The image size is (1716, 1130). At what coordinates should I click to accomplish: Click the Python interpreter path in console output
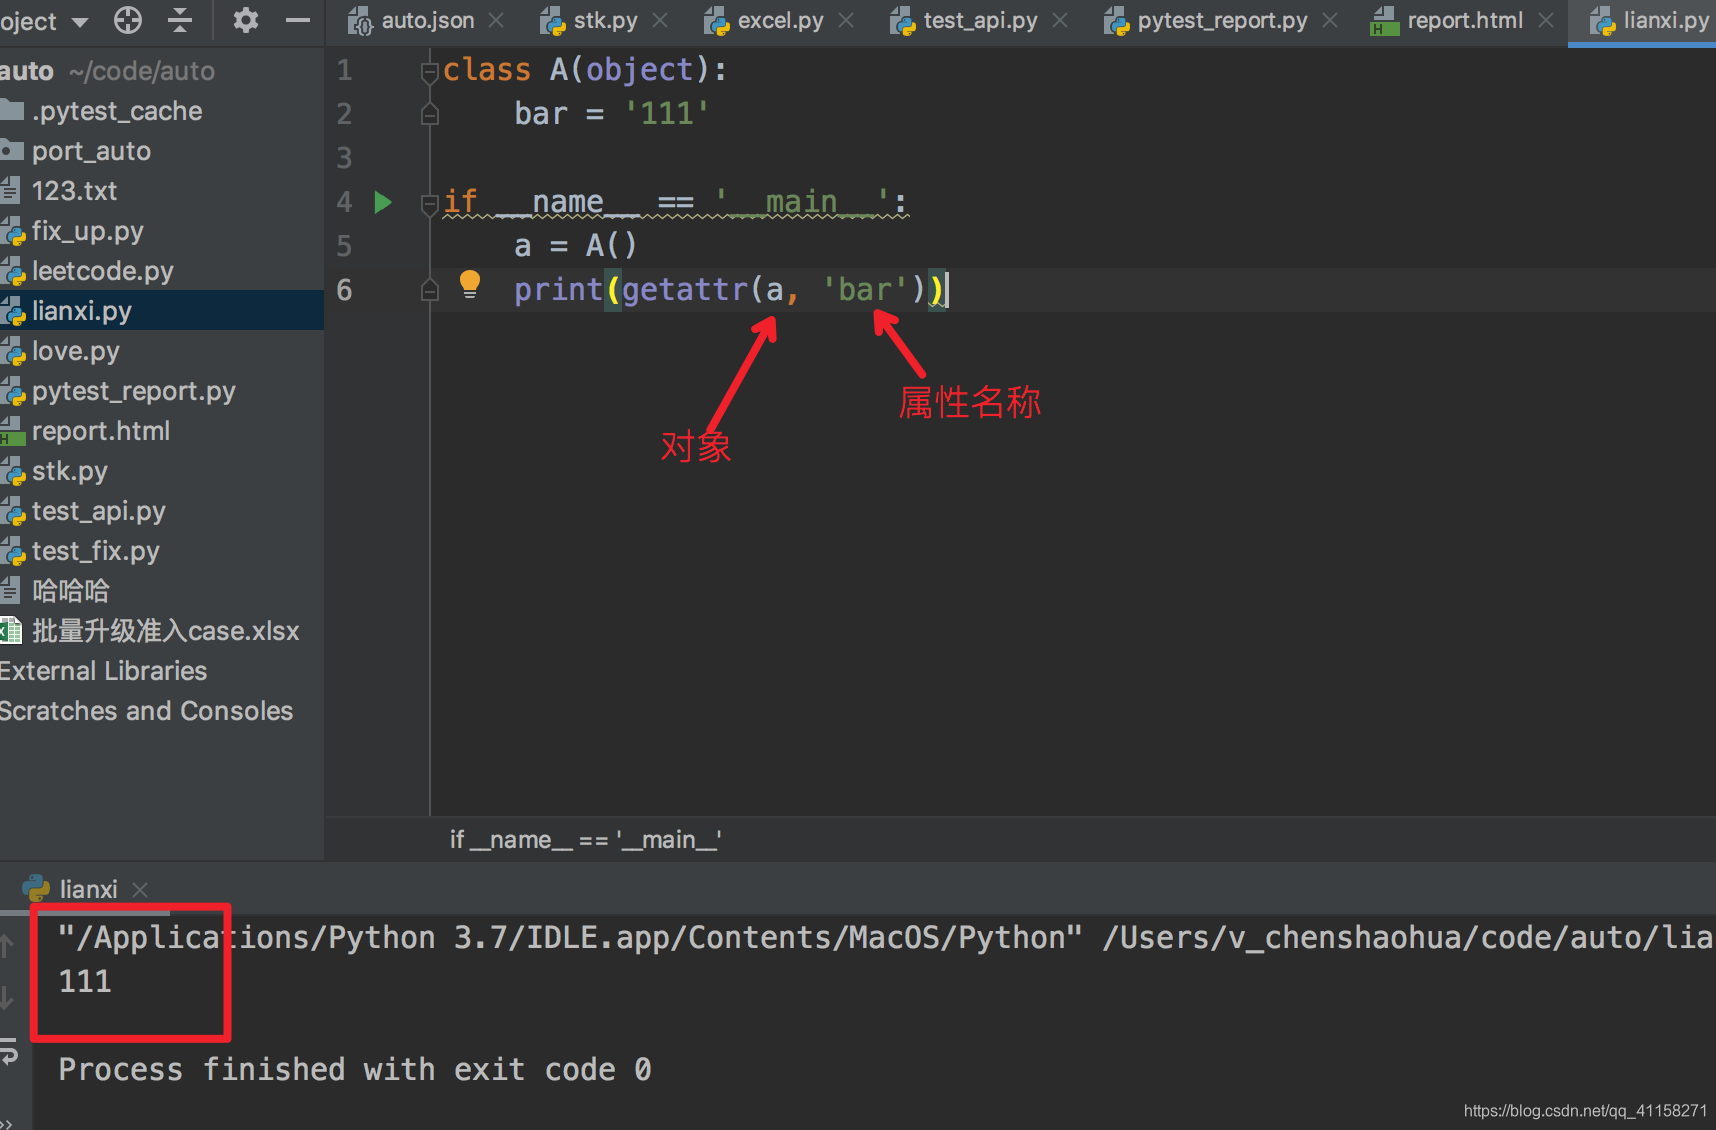coord(570,938)
